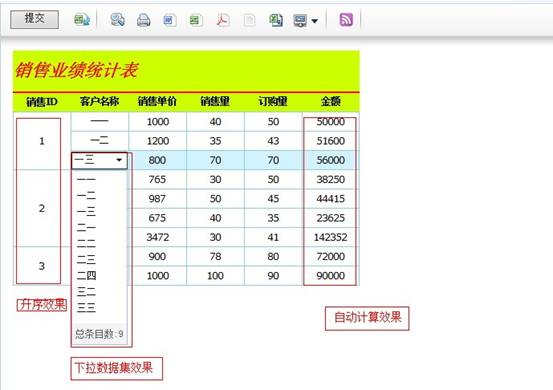Click sales volume cell 35
The width and height of the screenshot is (553, 390).
[215, 141]
